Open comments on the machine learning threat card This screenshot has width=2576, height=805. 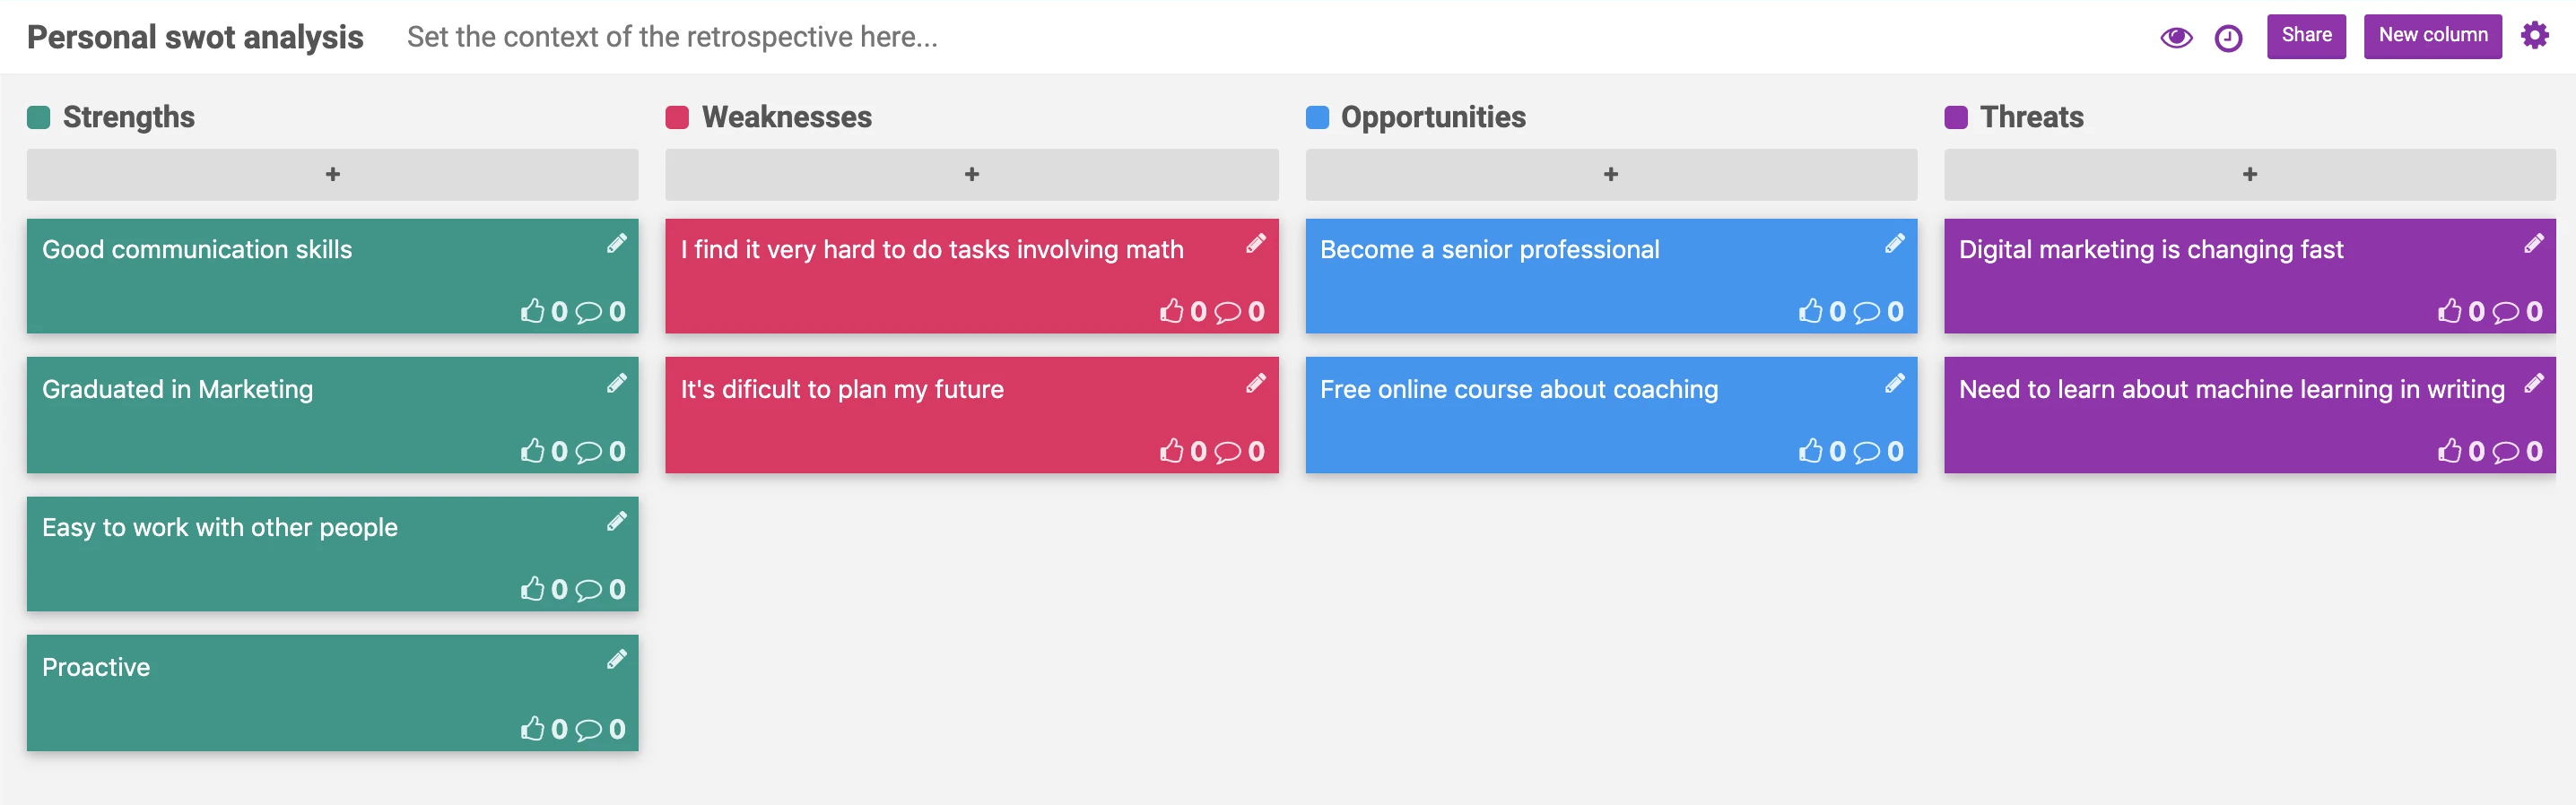pos(2505,451)
